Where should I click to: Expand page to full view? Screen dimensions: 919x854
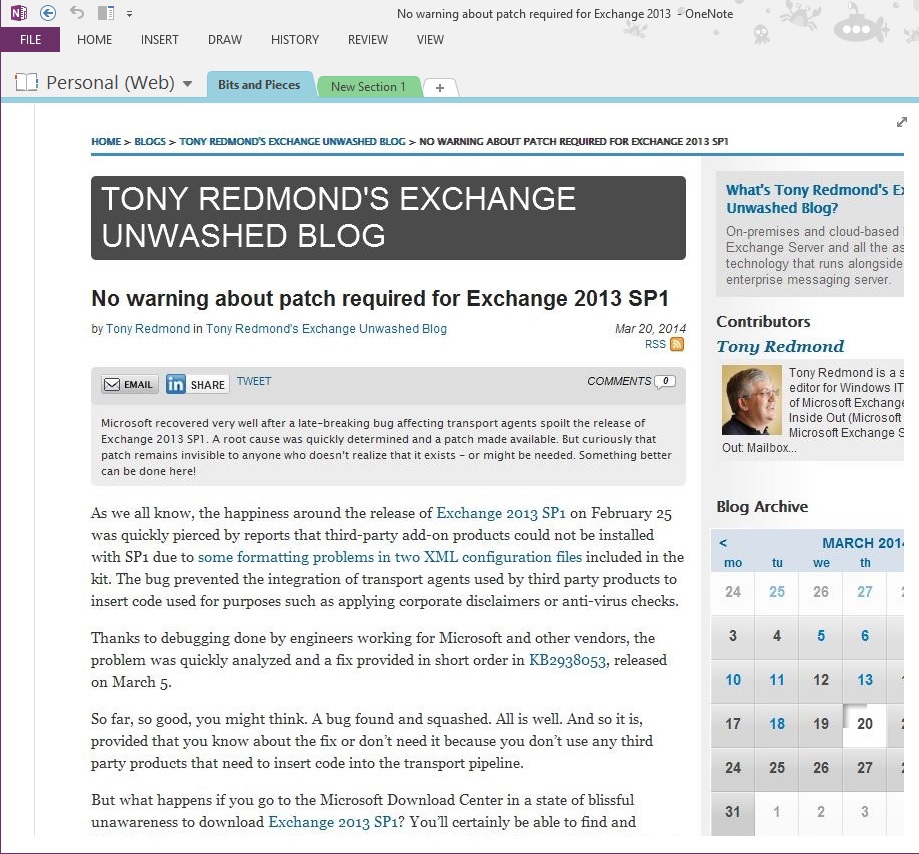click(x=902, y=122)
